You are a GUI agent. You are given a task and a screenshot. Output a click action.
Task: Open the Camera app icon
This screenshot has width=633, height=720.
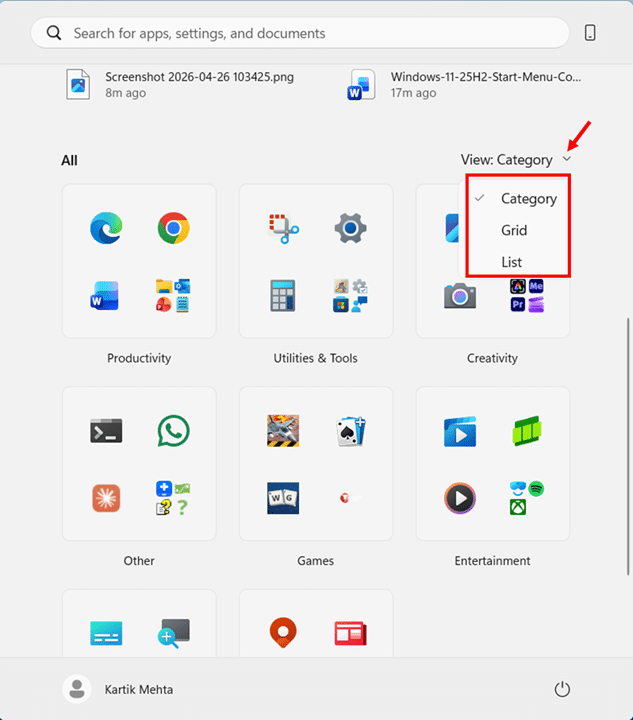point(460,295)
